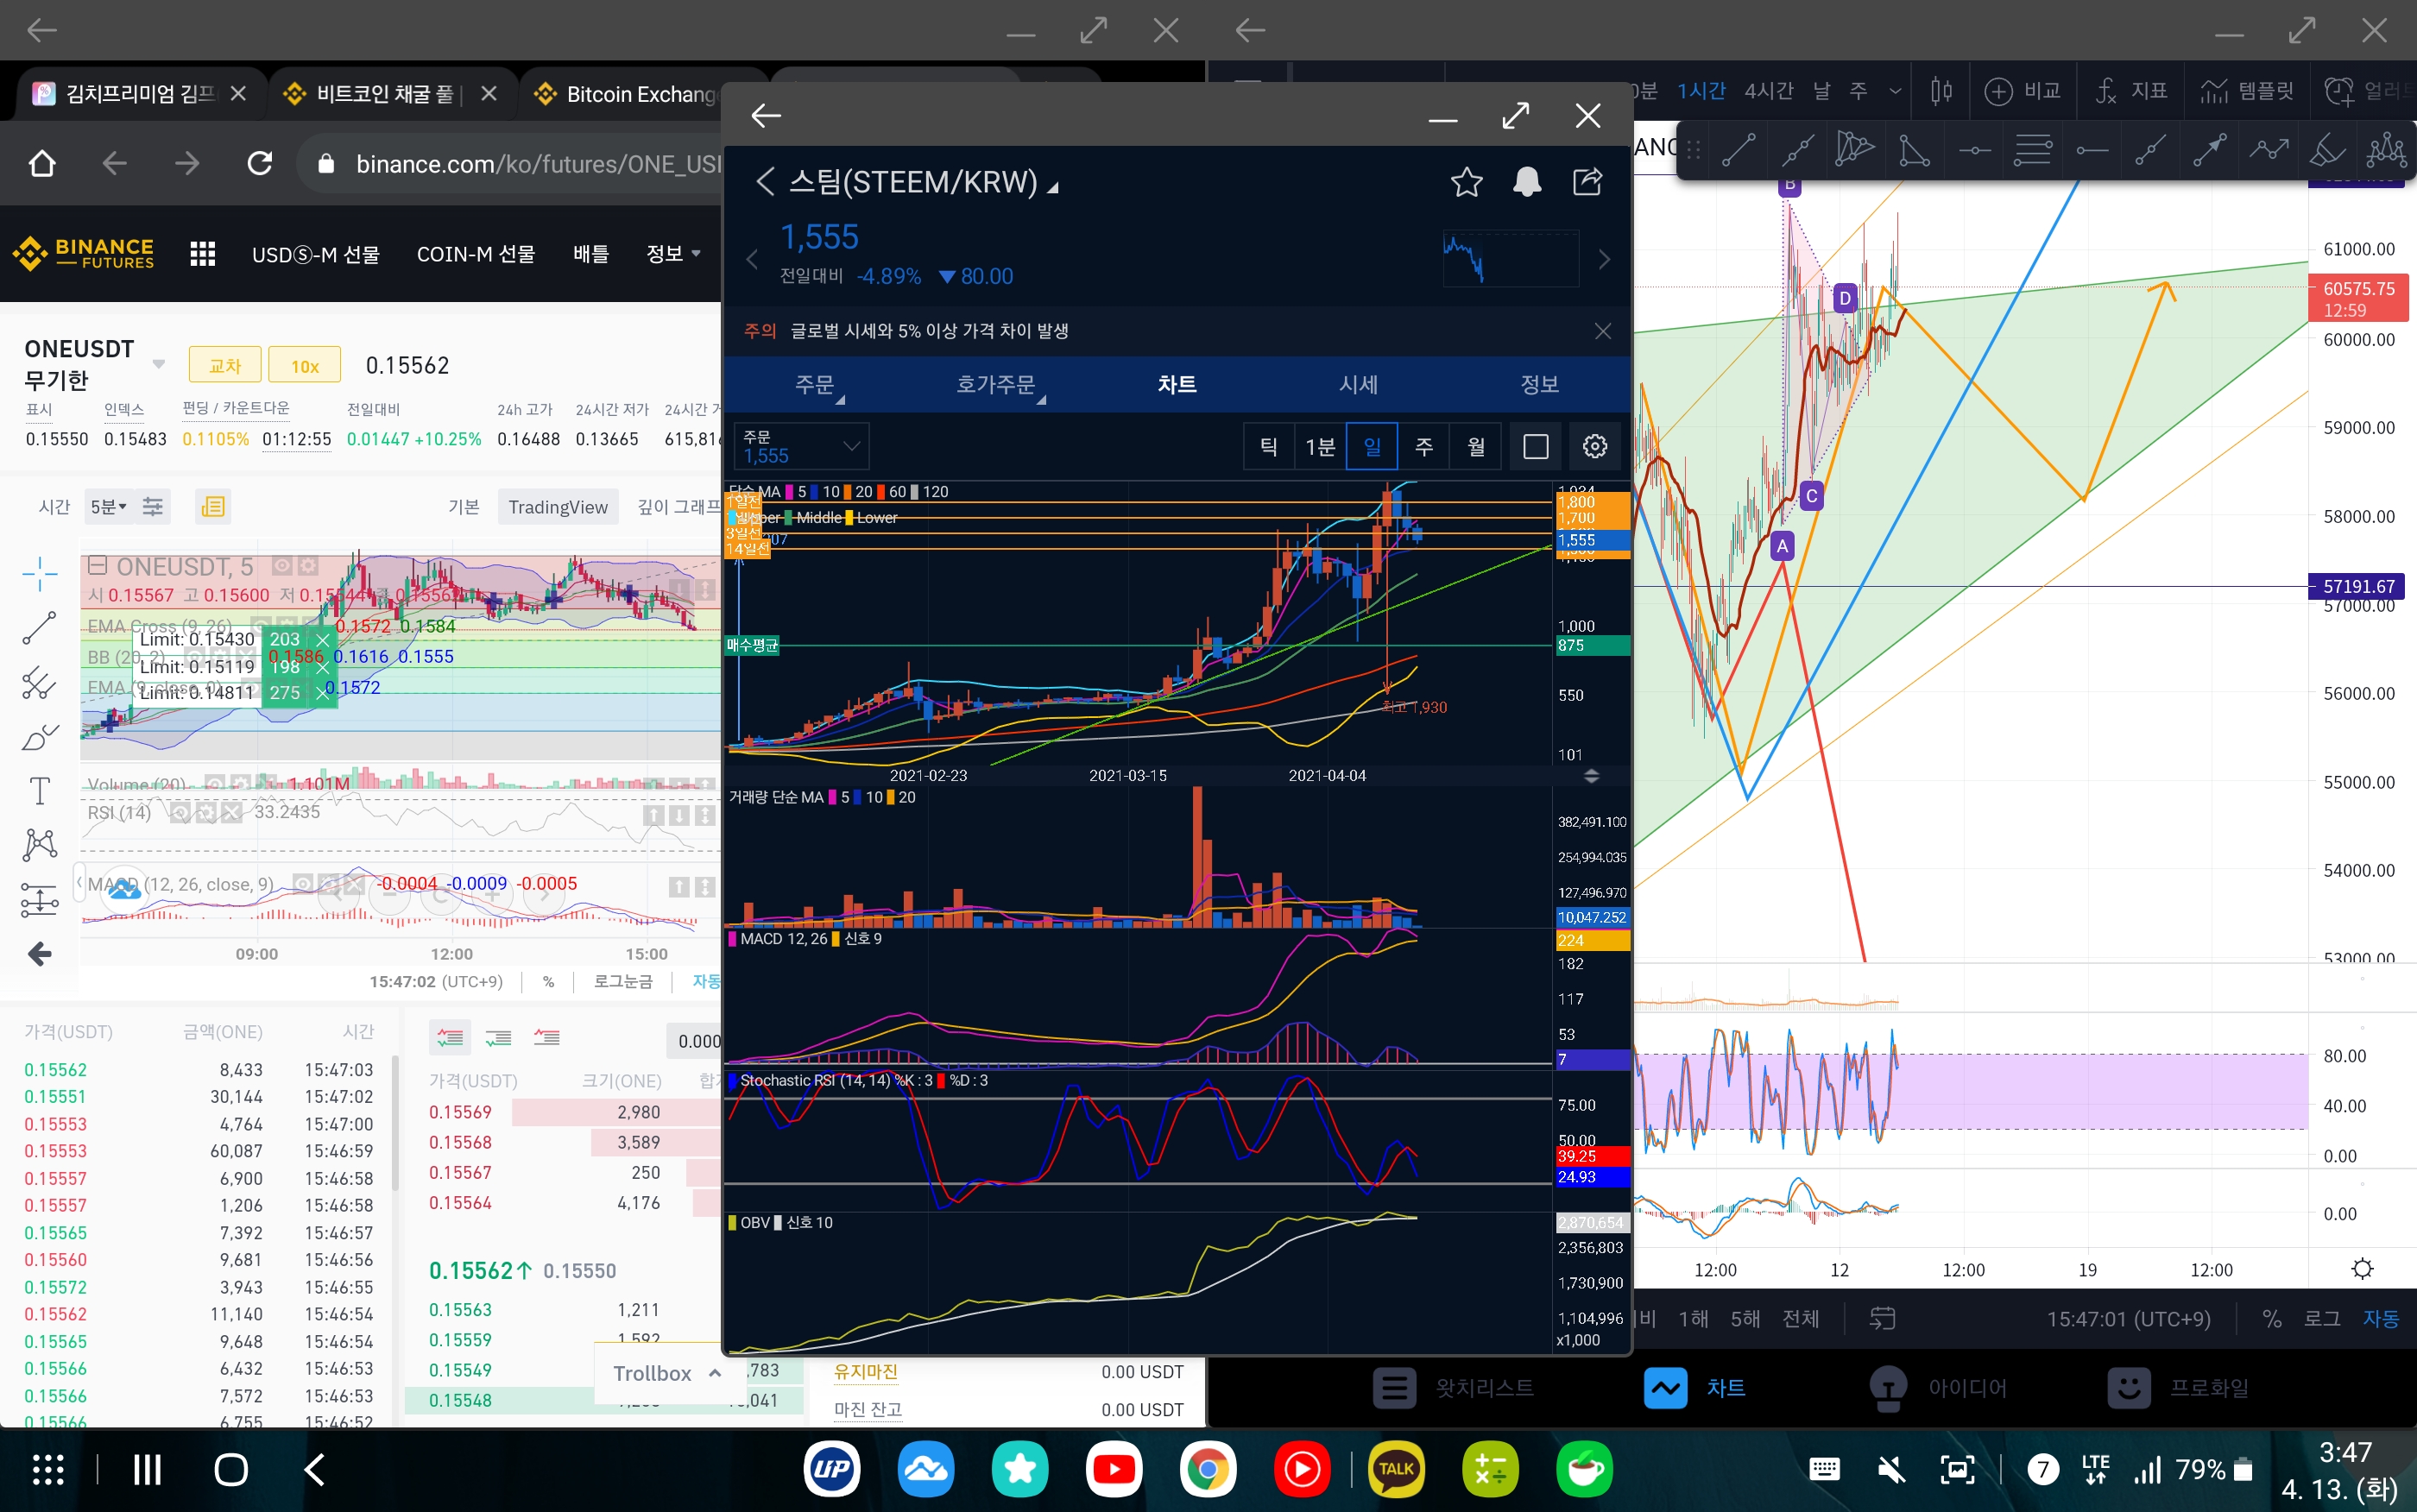Select the trend line drawing tool

(1738, 150)
